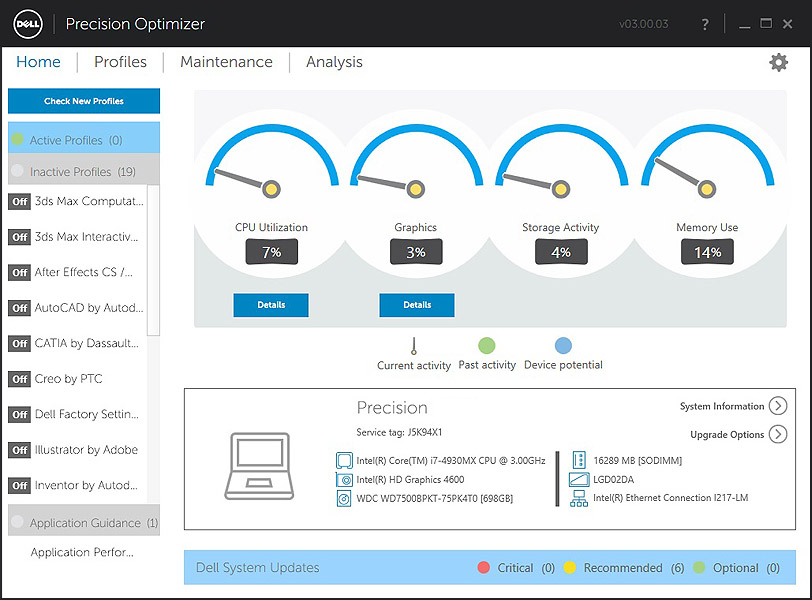Click the laptop Precision illustration
The image size is (812, 600).
point(259,466)
